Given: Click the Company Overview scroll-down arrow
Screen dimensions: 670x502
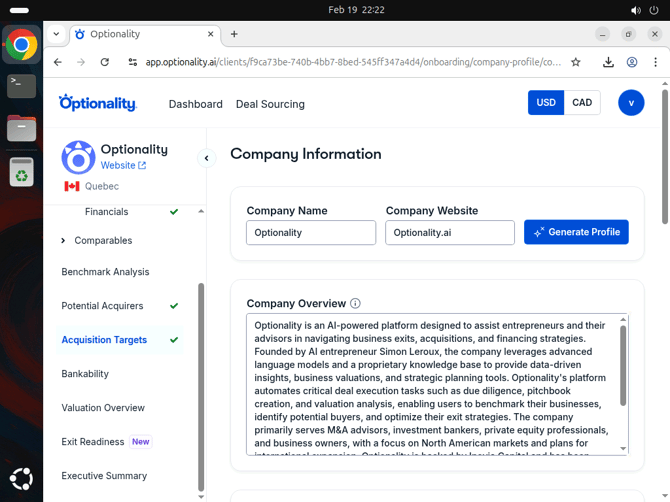Looking at the screenshot, I should 623,449.
